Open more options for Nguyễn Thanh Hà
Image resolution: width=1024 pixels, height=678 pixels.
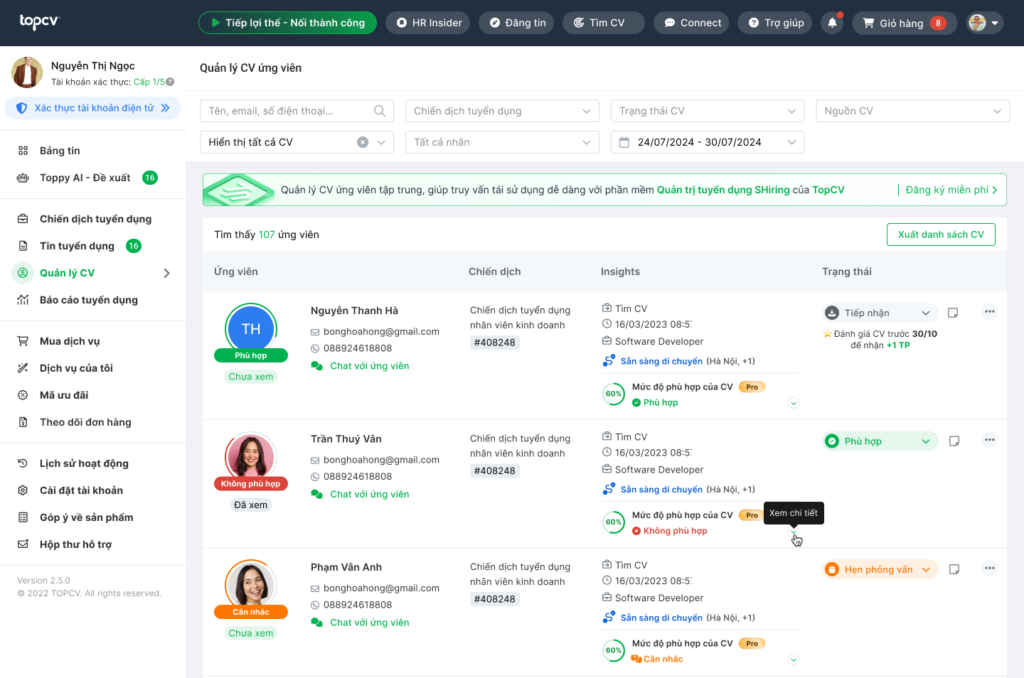click(x=989, y=312)
